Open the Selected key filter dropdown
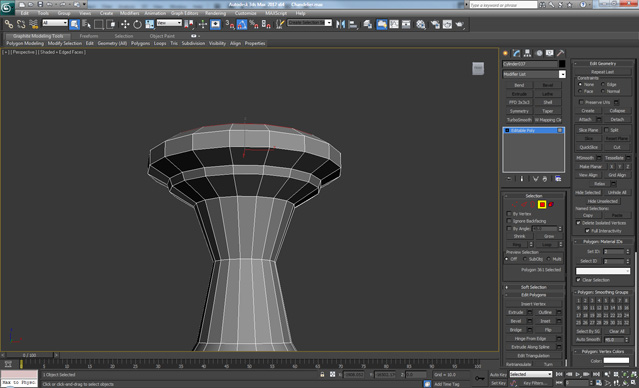Screen dimensions: 639x388 [531, 374]
